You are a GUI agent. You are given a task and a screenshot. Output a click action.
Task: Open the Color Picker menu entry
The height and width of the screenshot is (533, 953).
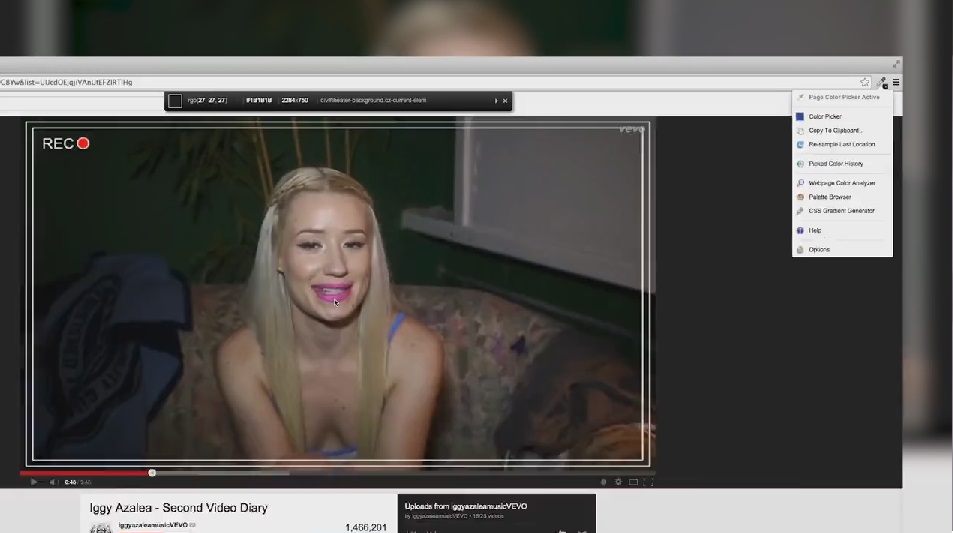pyautogui.click(x=842, y=116)
